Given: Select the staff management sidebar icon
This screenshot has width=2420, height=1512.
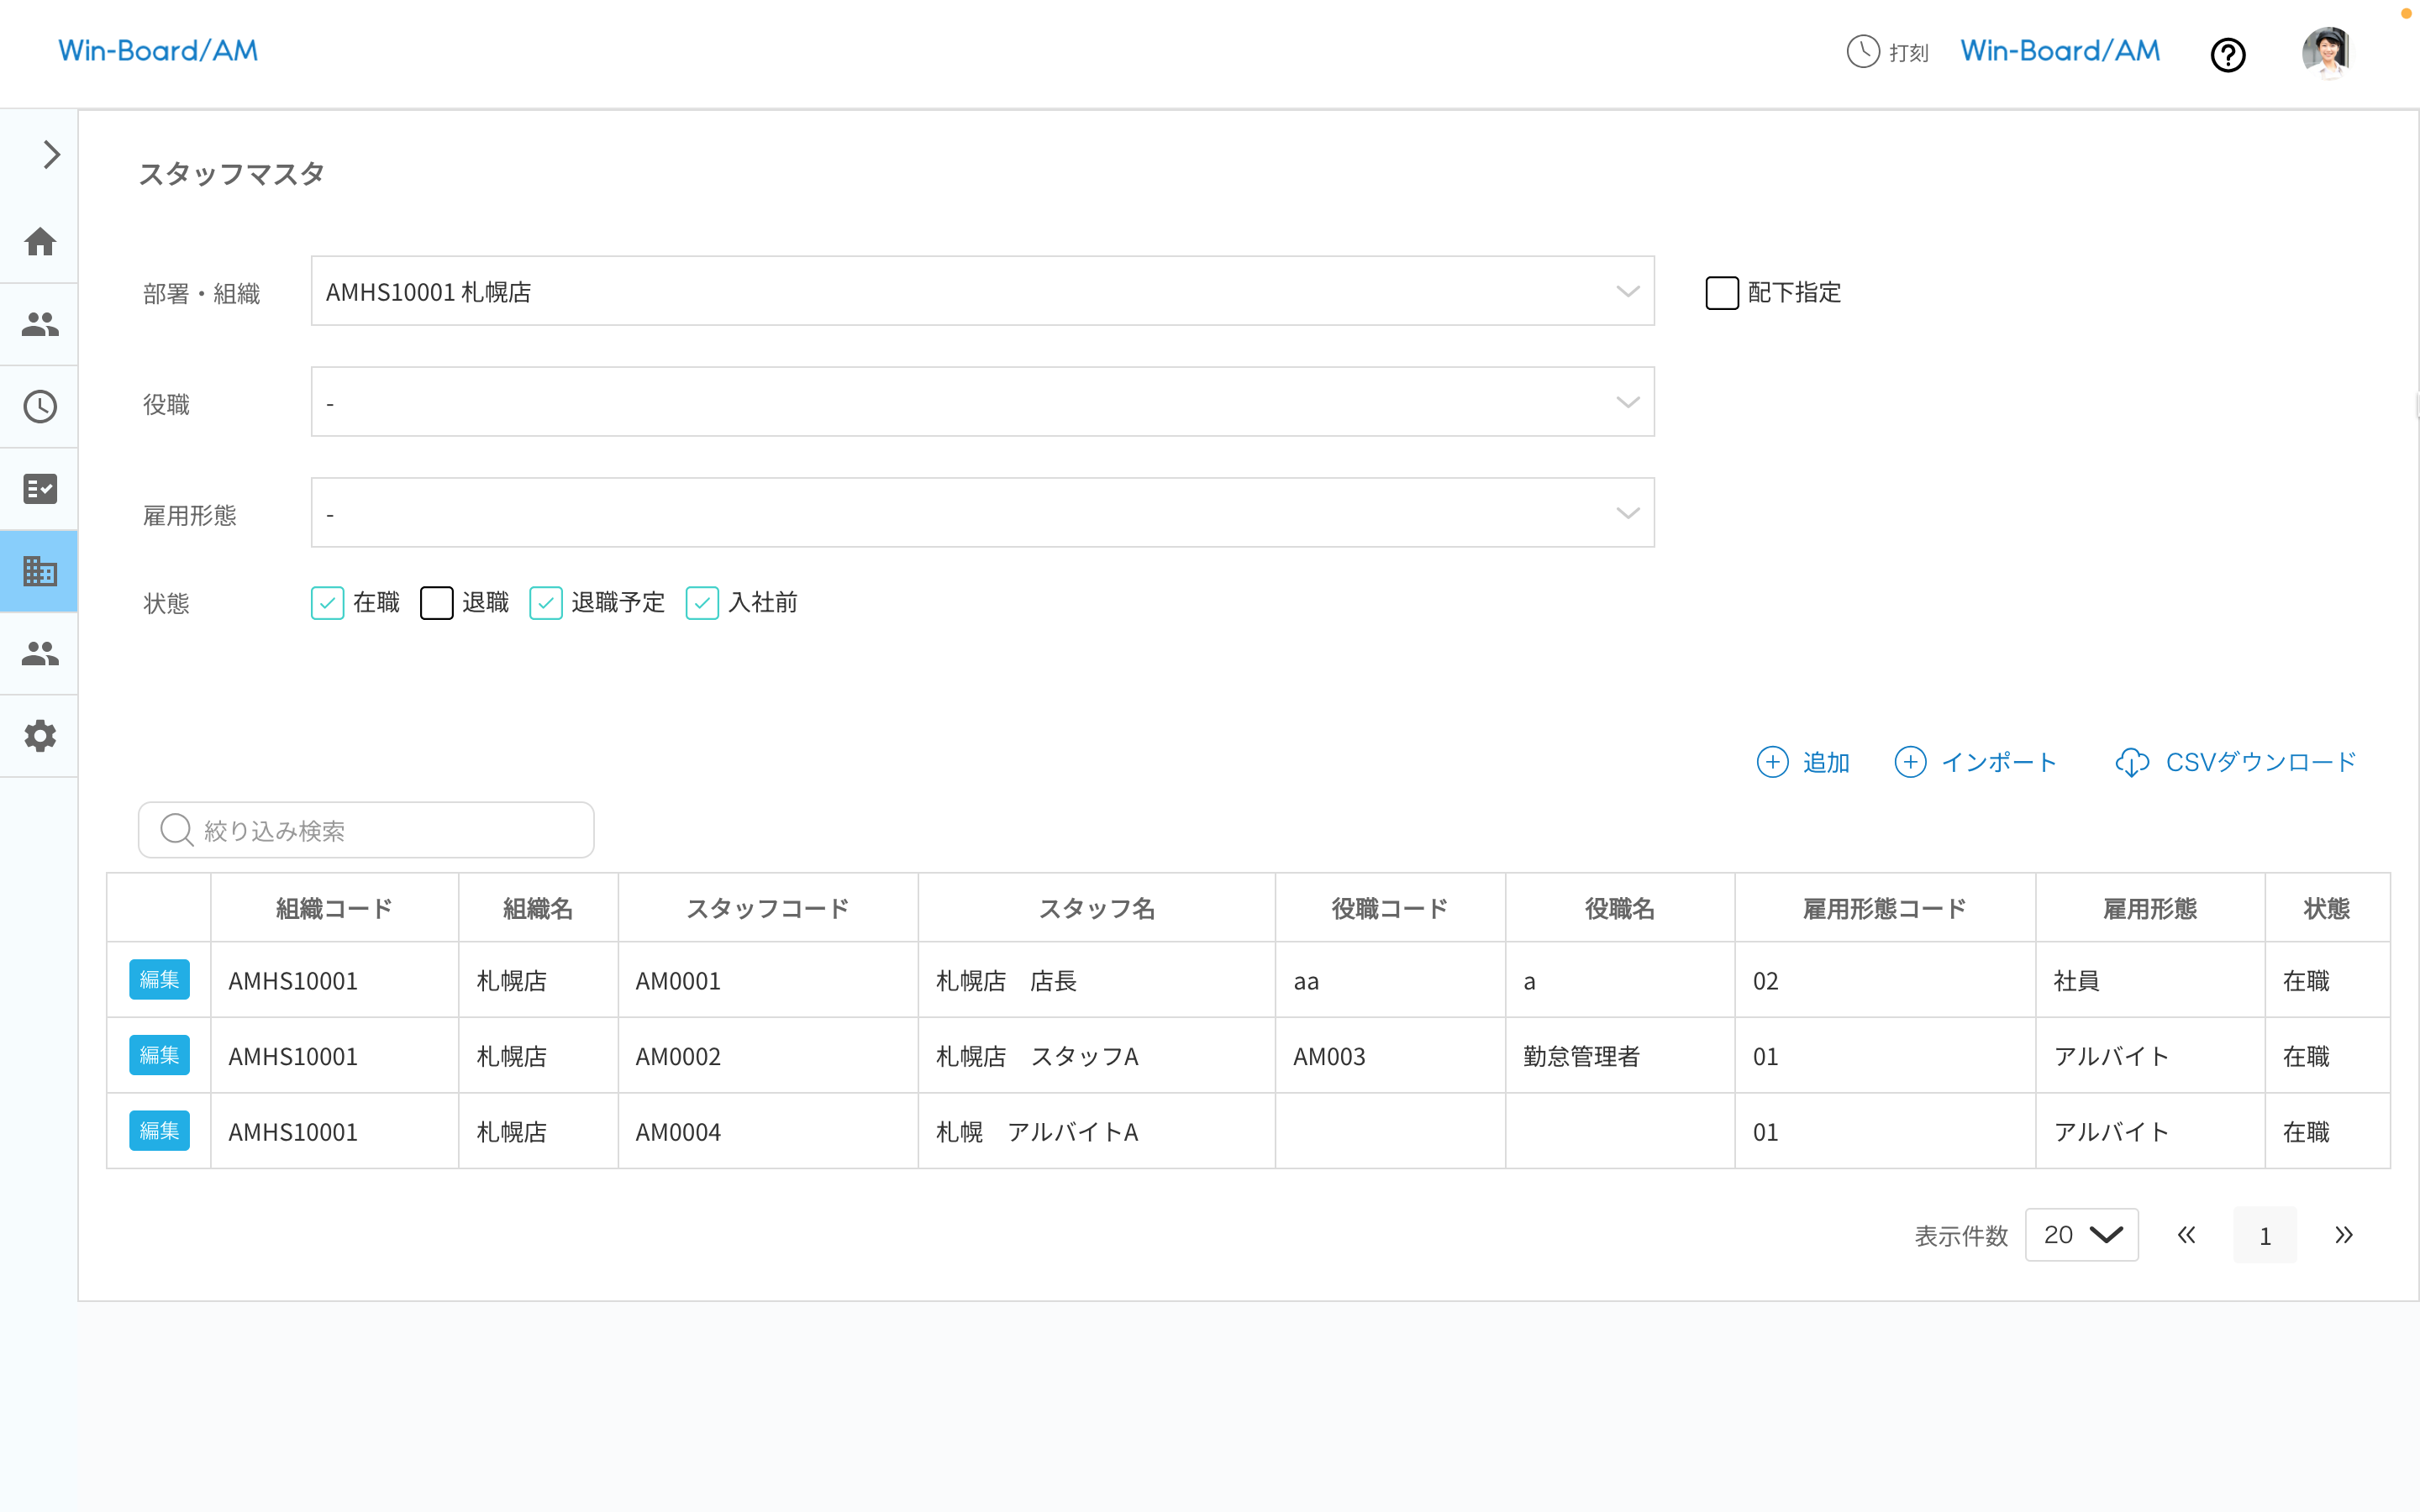Looking at the screenshot, I should pos(40,323).
